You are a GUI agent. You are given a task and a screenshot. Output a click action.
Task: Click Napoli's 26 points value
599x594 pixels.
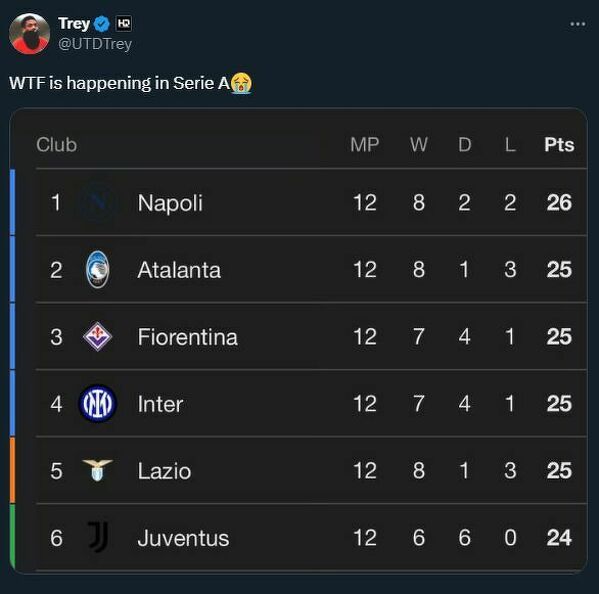click(559, 202)
